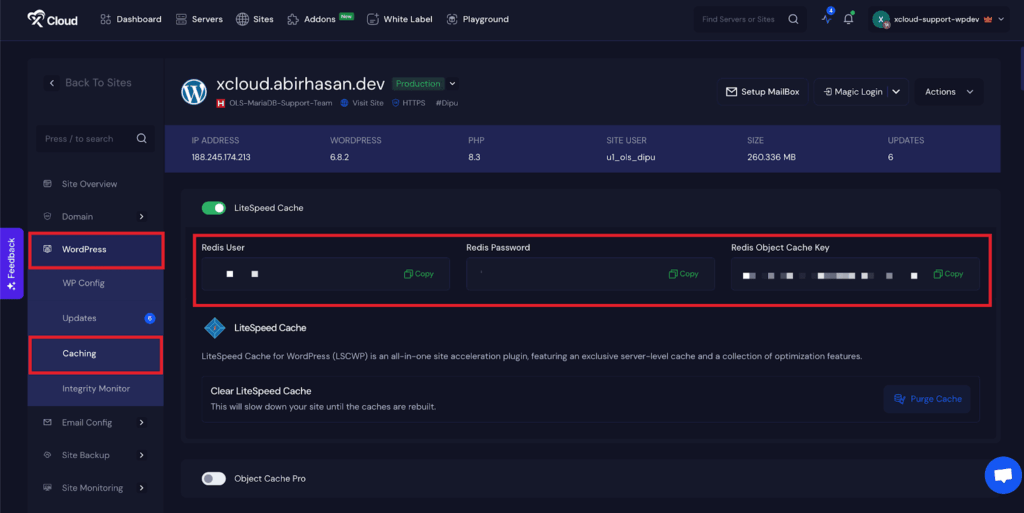Click the search magnifier icon in top bar
This screenshot has width=1024, height=513.
point(793,19)
